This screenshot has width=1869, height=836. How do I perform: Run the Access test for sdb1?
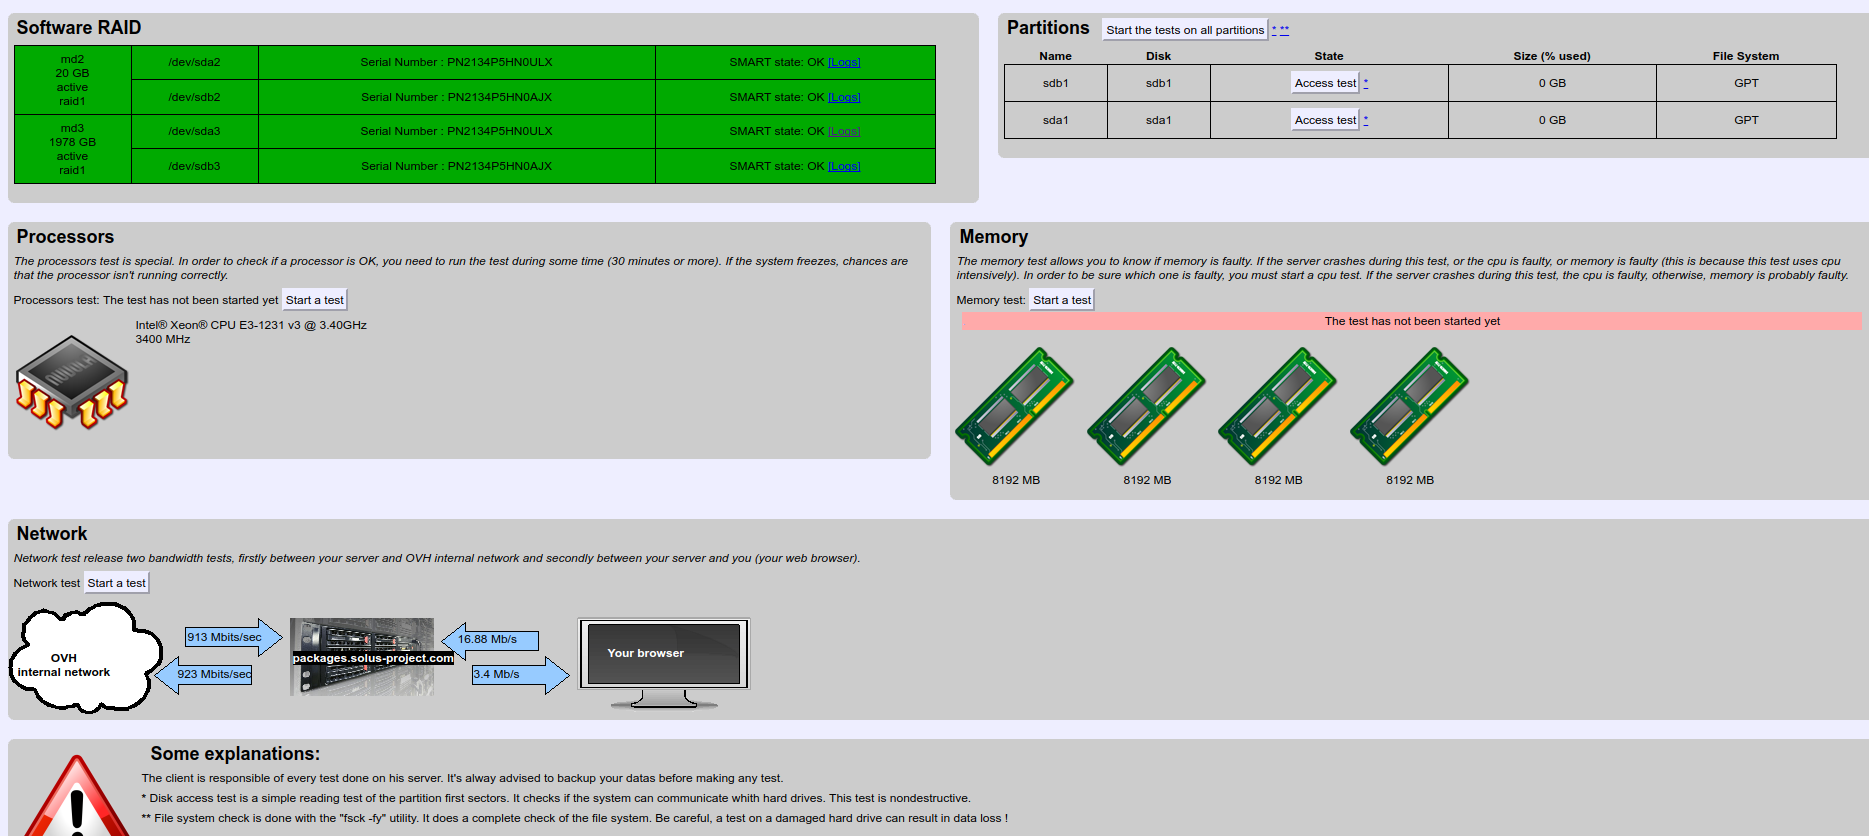(1325, 83)
